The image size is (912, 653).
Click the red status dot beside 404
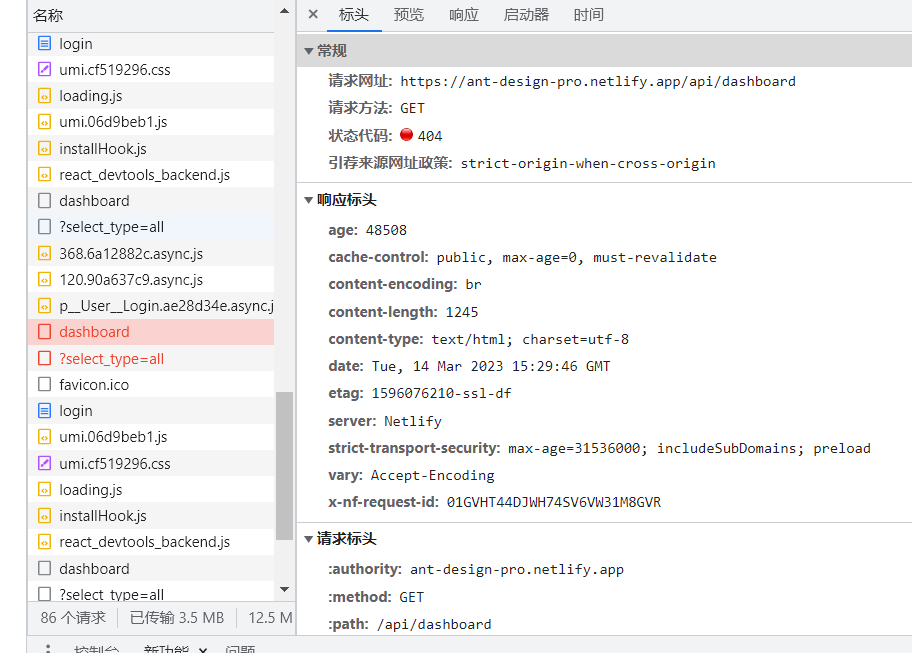point(407,135)
